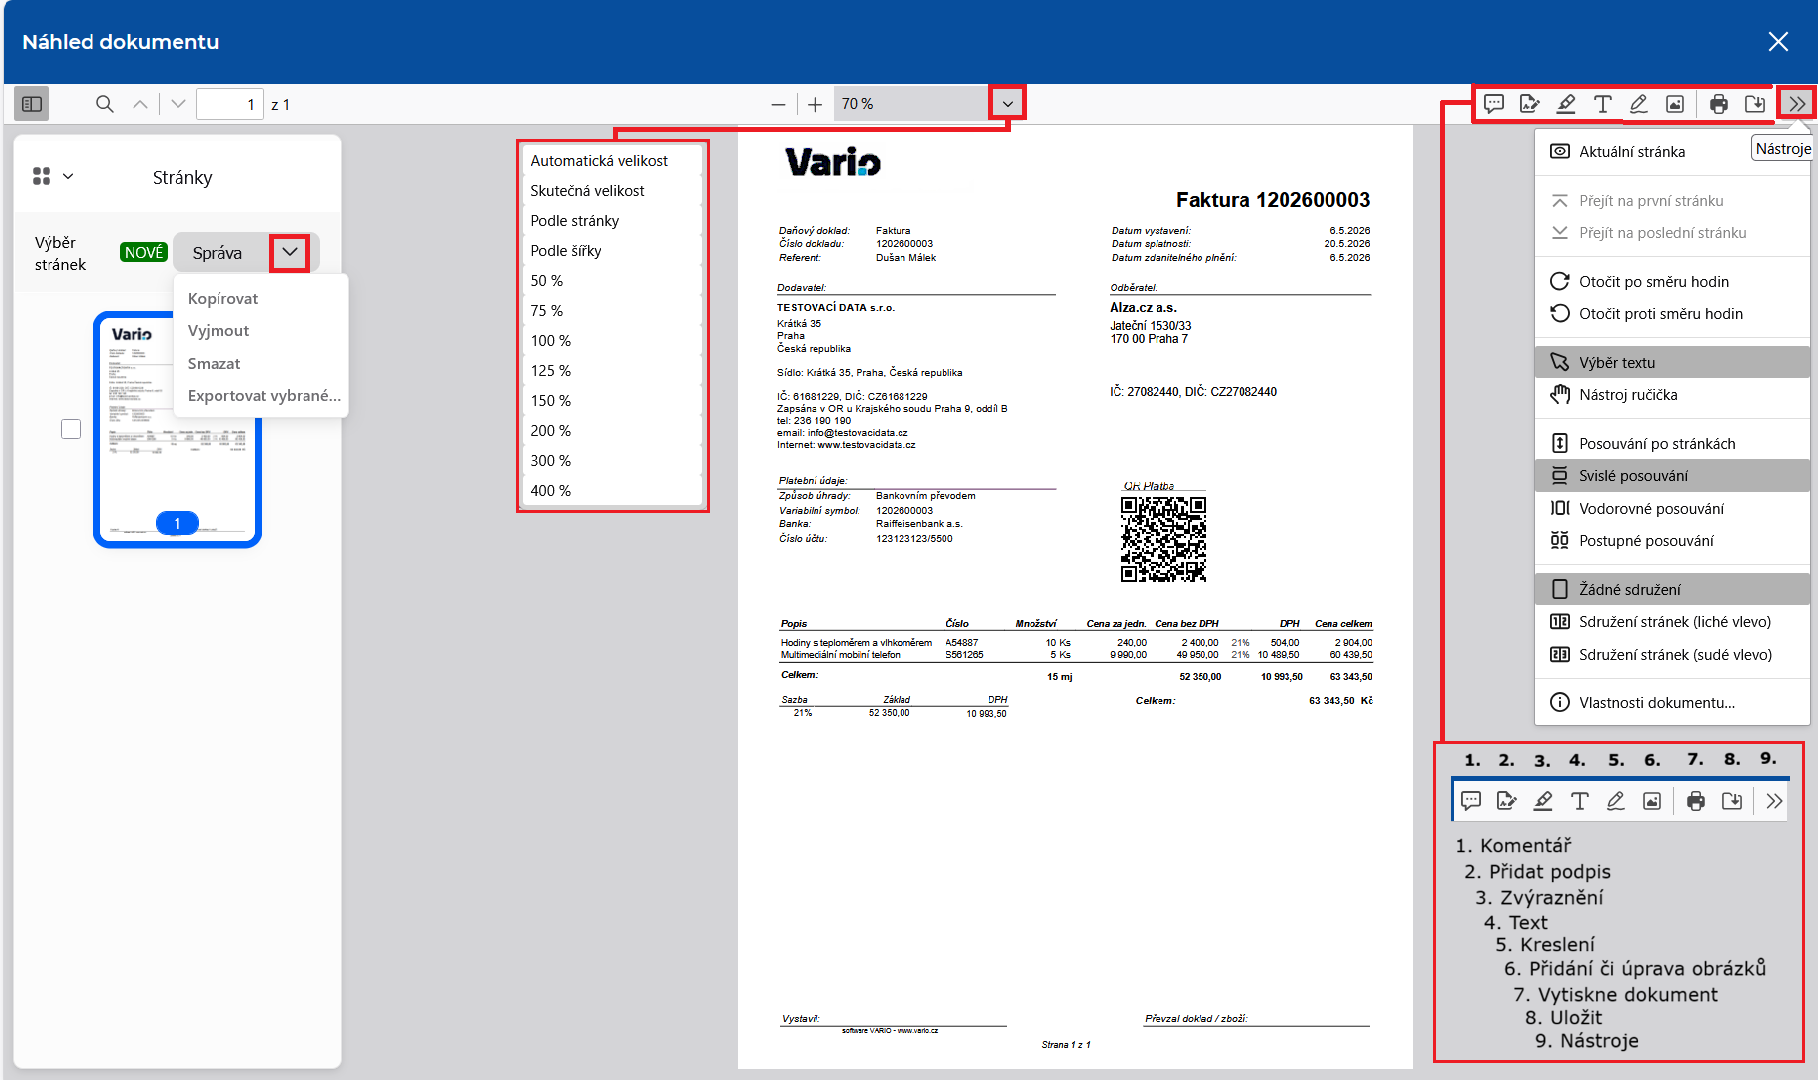
Task: Click Otočit po směru hodin
Action: click(1672, 281)
